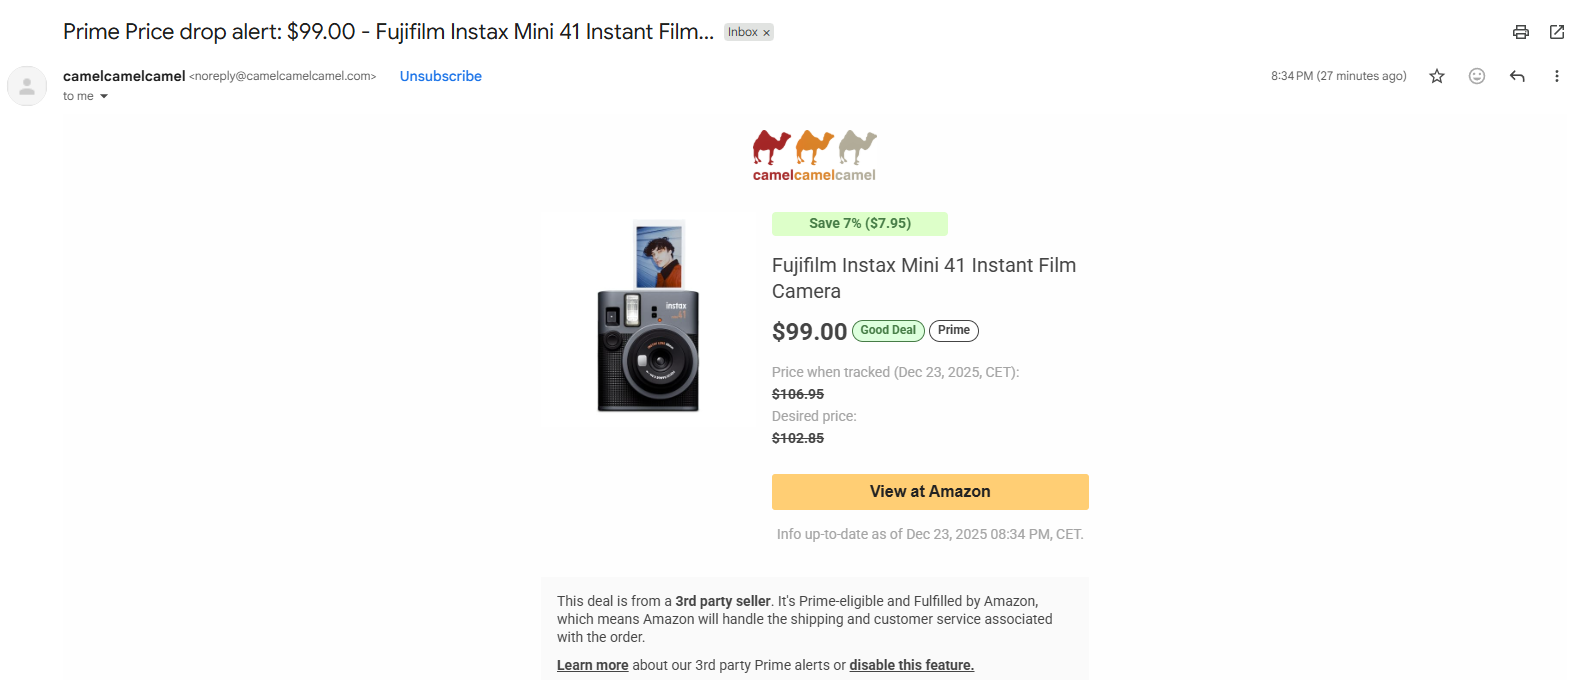Reply to the camelcamelcamel email
The image size is (1583, 680).
(x=1516, y=75)
